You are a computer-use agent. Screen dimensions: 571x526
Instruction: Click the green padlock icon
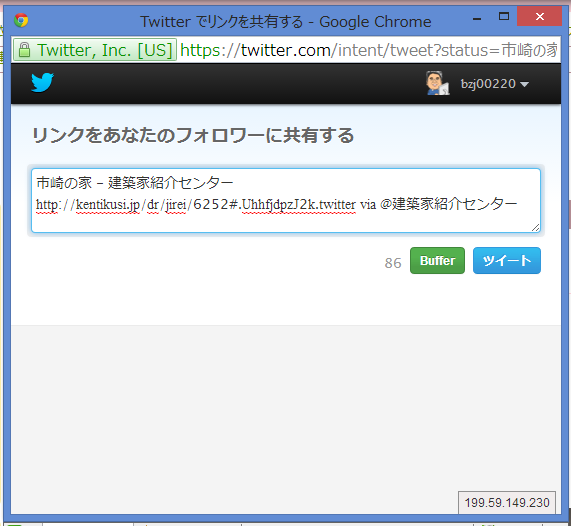click(x=24, y=50)
